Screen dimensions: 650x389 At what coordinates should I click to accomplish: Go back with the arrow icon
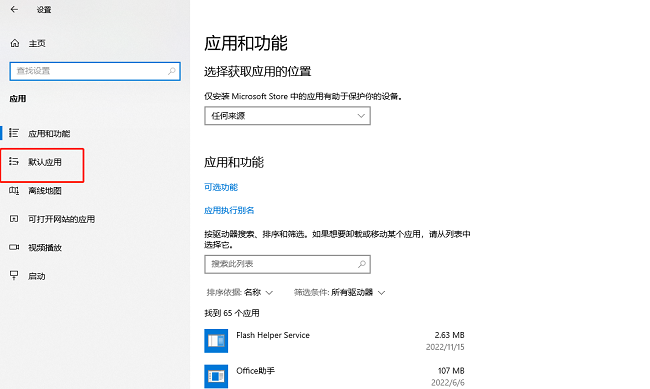(14, 9)
